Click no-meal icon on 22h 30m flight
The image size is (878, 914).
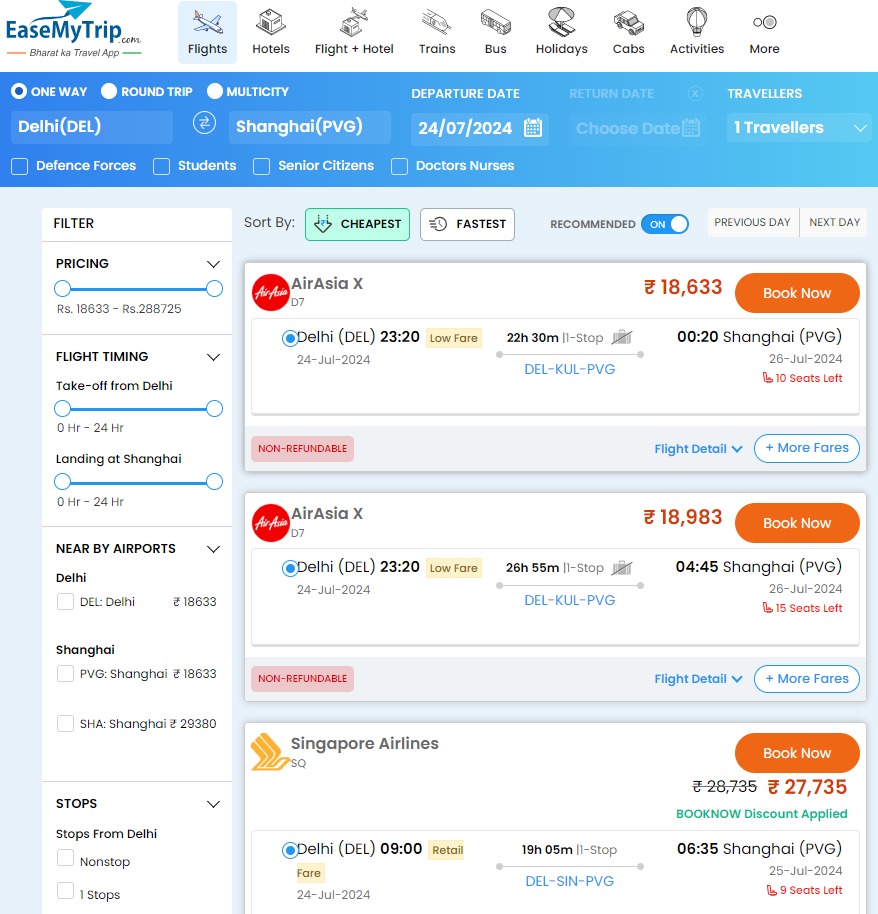coord(621,337)
